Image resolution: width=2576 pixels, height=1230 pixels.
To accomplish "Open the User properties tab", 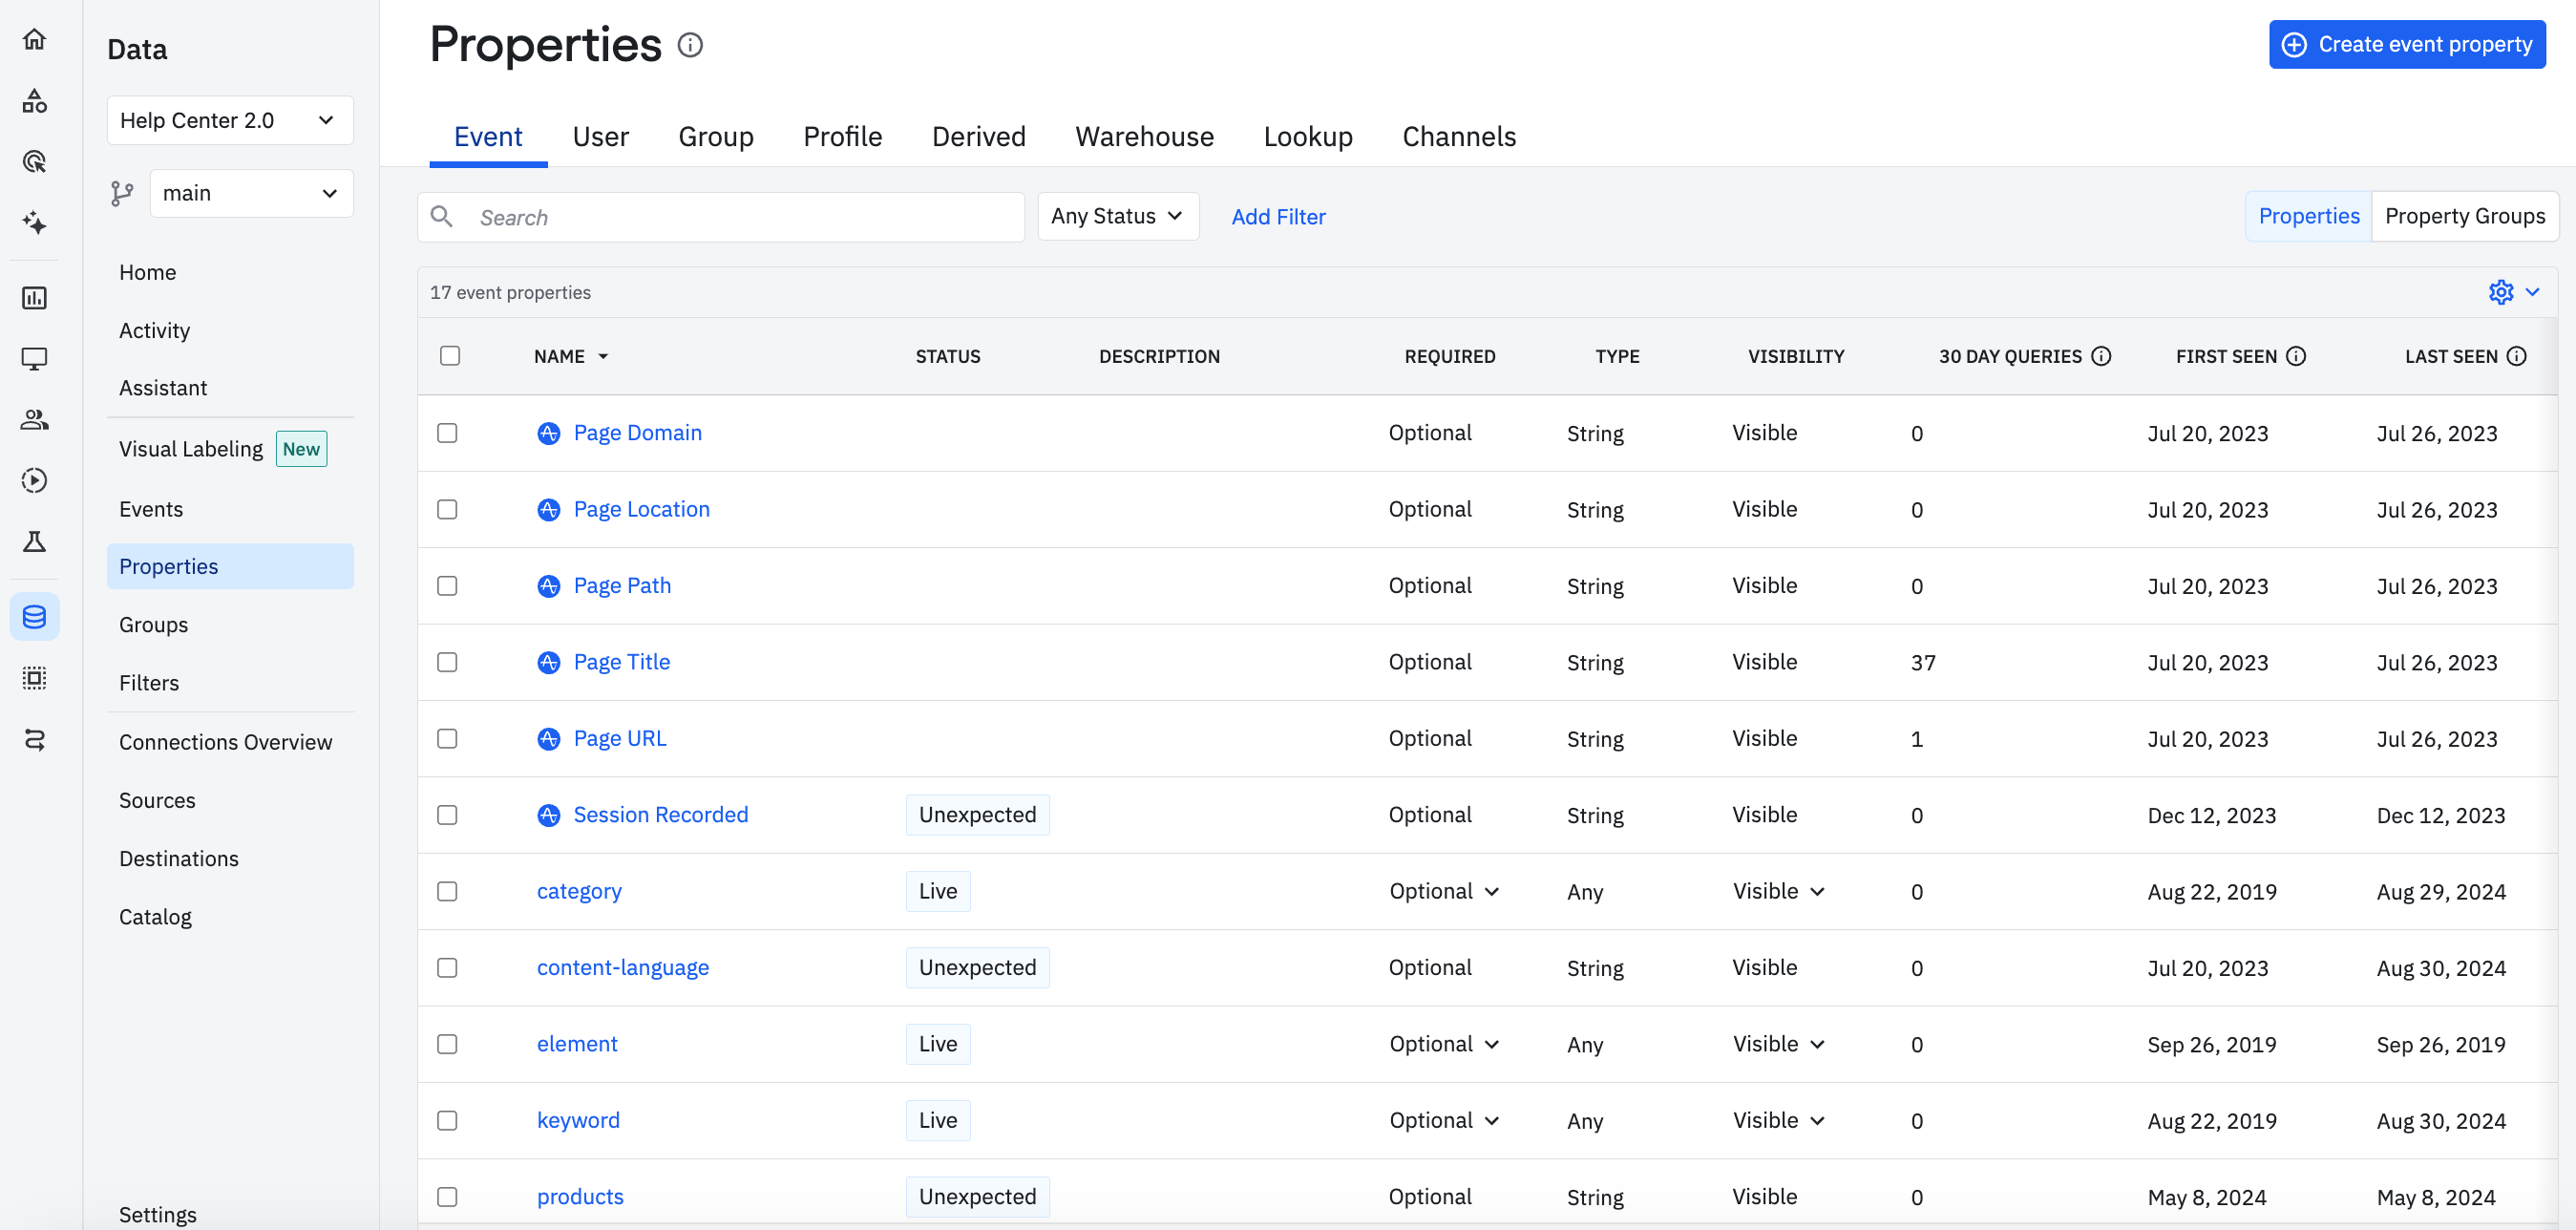I will pyautogui.click(x=600, y=136).
